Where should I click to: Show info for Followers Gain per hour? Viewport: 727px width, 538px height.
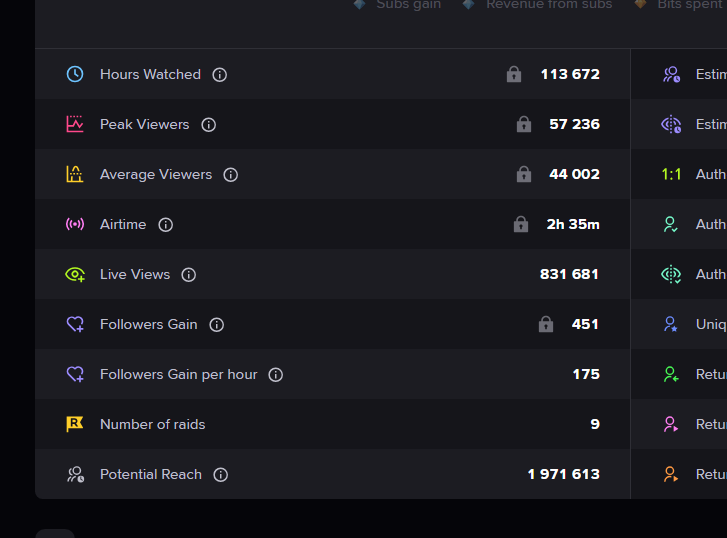[x=276, y=374]
